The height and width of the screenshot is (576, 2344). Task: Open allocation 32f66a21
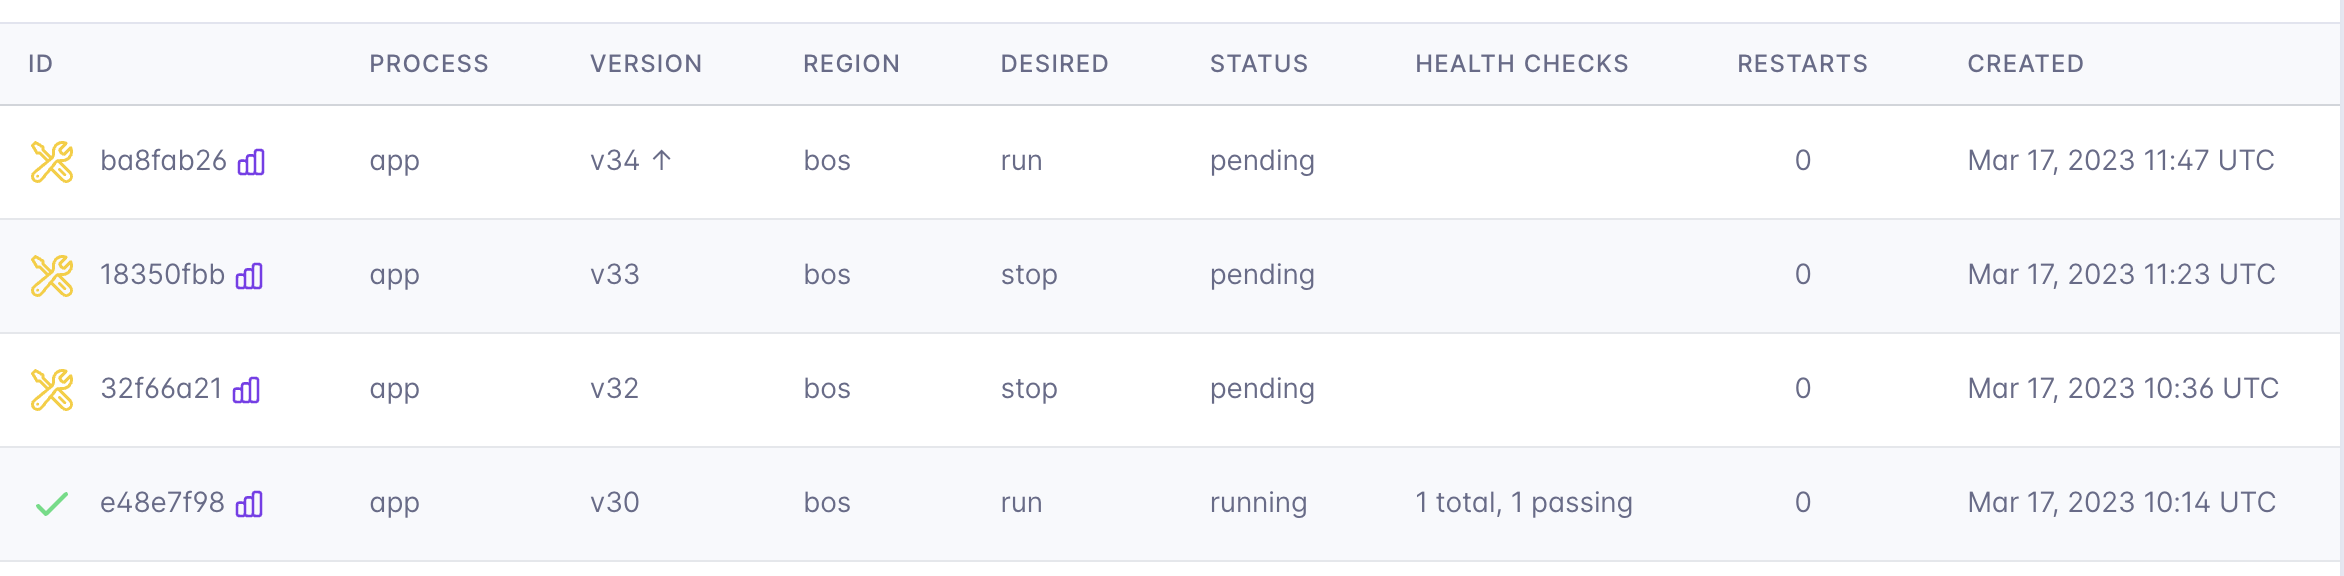click(161, 389)
